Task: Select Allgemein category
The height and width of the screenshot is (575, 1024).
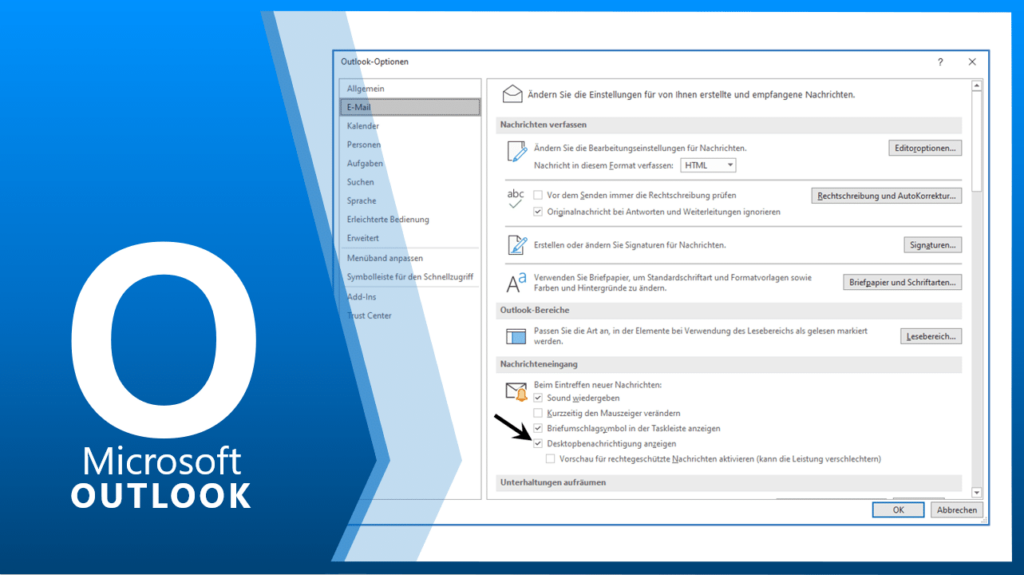Action: pos(410,88)
